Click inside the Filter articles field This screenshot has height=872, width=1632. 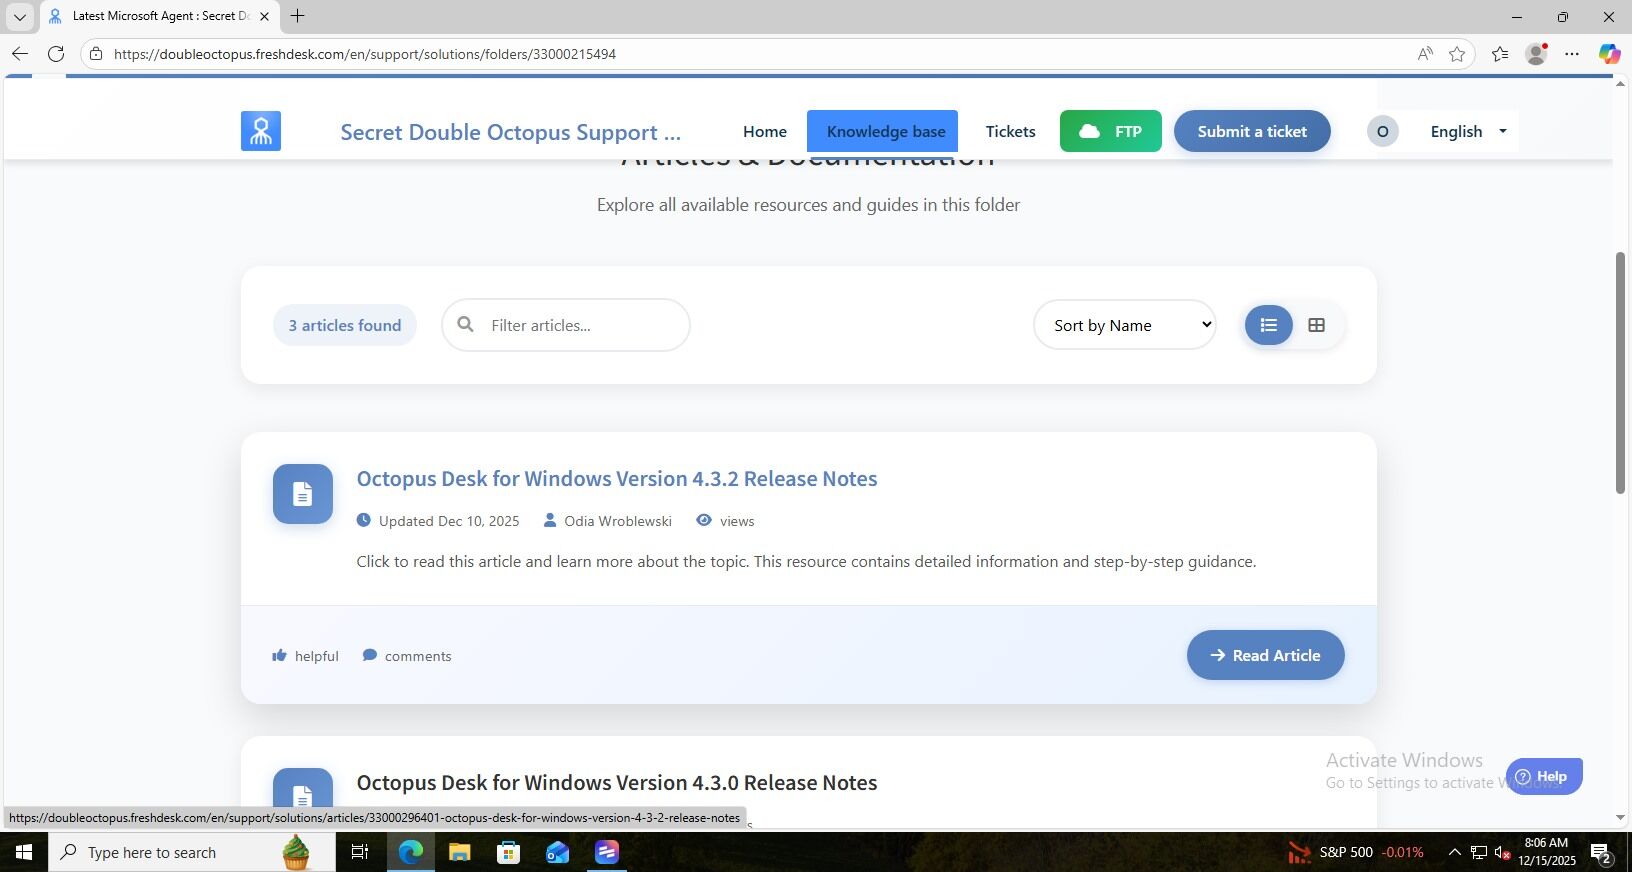tap(566, 325)
